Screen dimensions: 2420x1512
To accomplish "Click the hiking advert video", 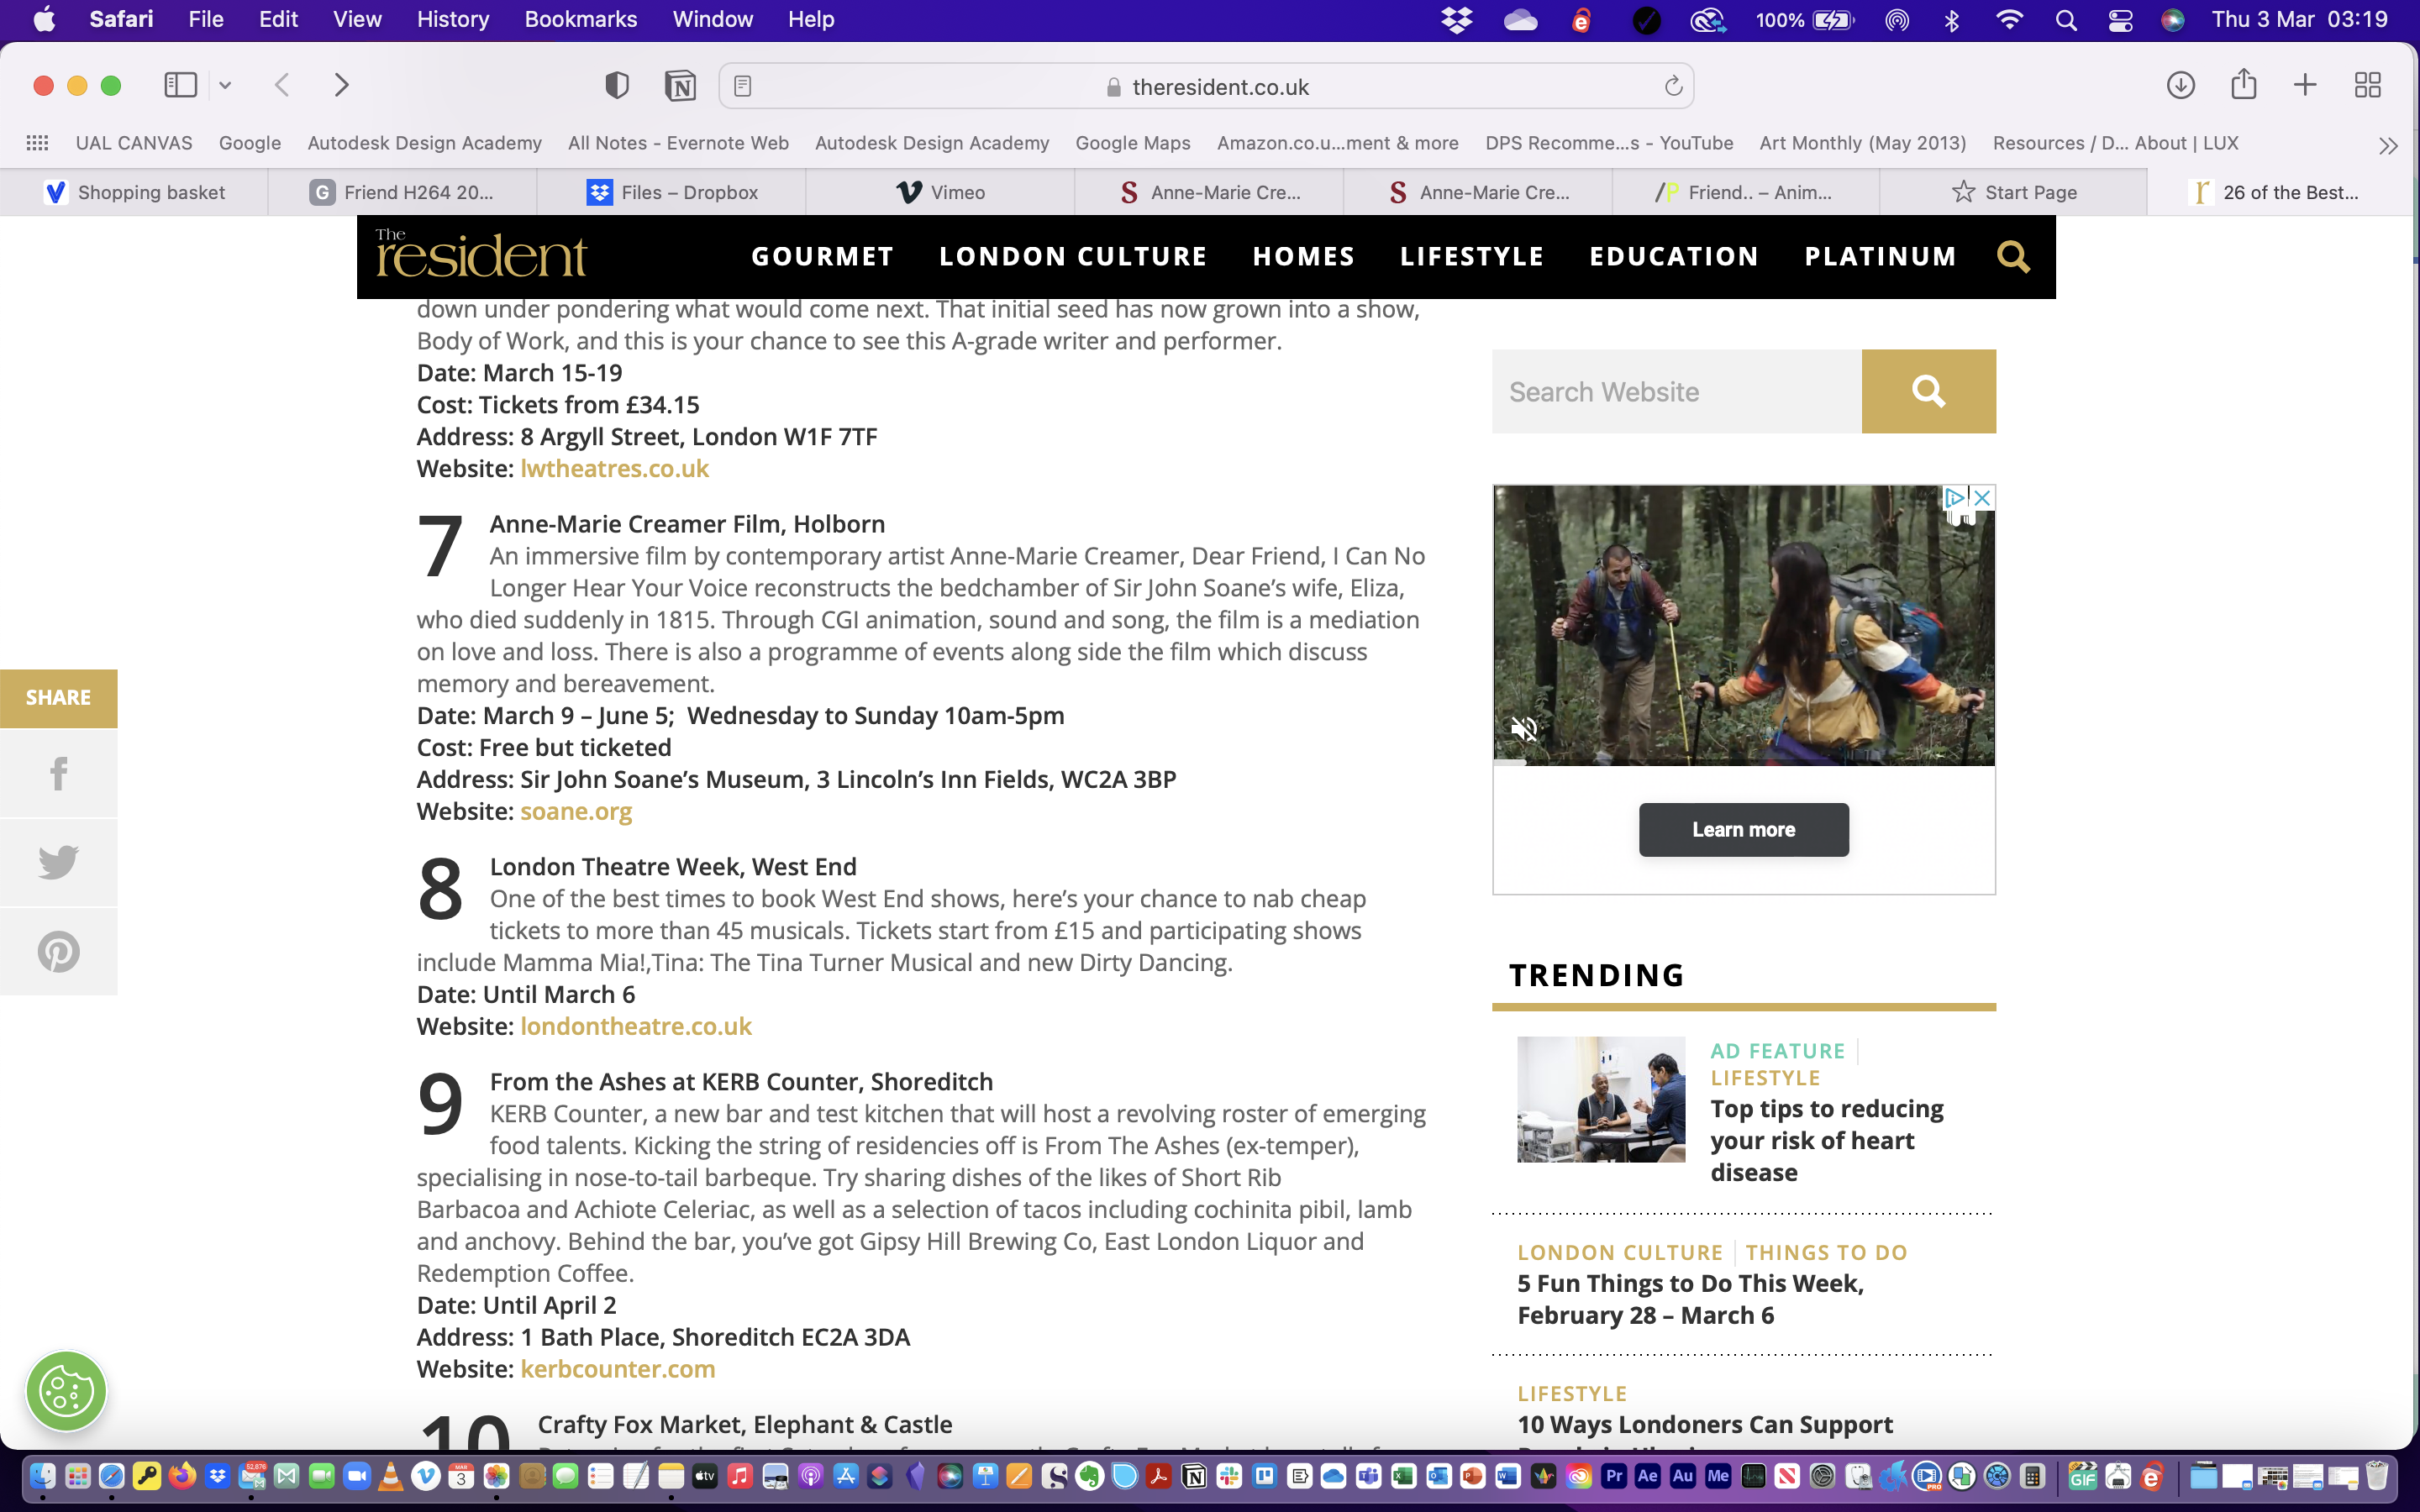I will (x=1743, y=625).
